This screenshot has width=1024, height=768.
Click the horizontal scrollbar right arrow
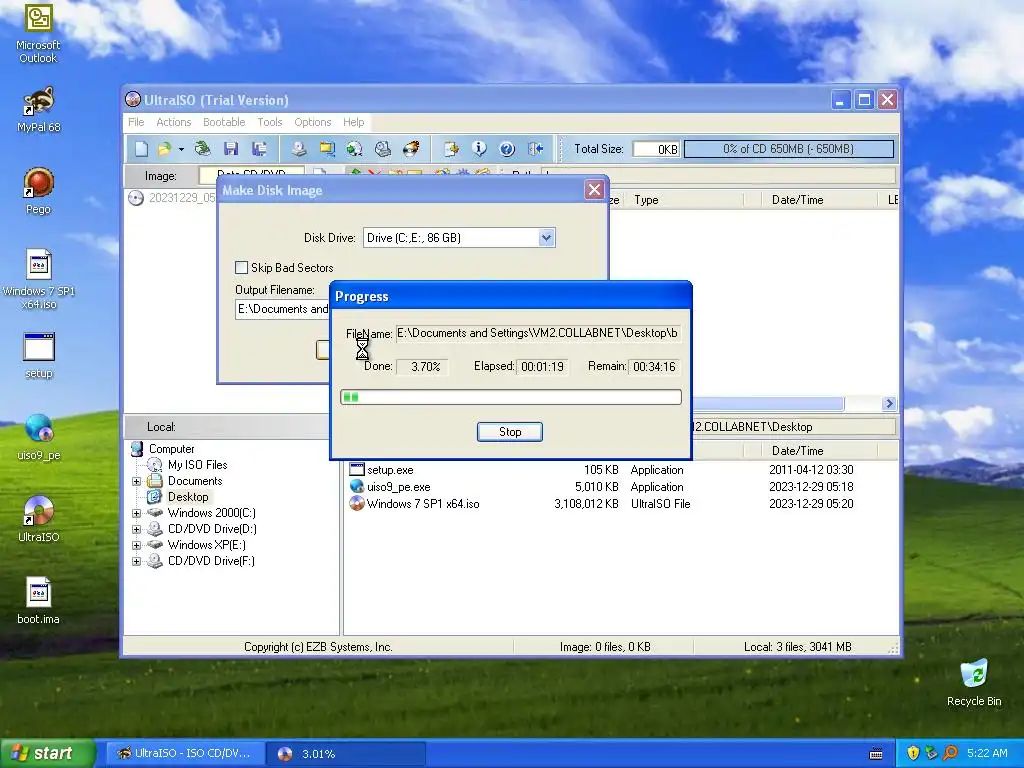[889, 404]
